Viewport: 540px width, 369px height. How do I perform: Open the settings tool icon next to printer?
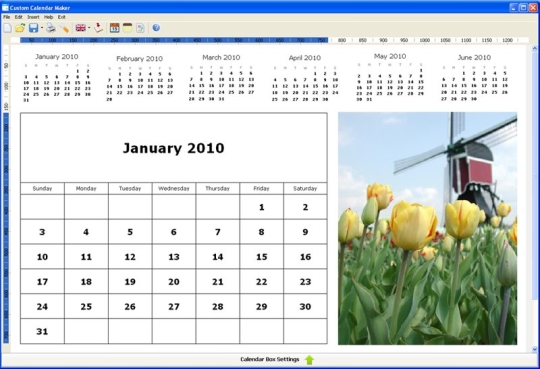point(64,28)
